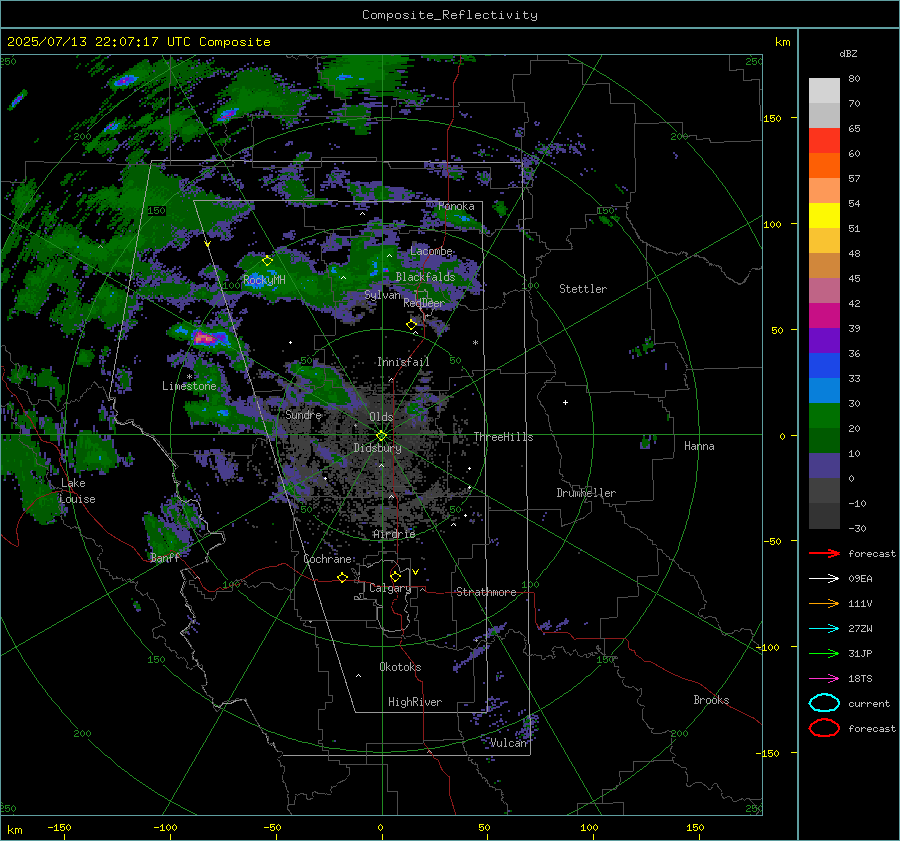Image resolution: width=900 pixels, height=841 pixels.
Task: Click the light gray 70-80 dBZ swatch
Action: point(824,91)
